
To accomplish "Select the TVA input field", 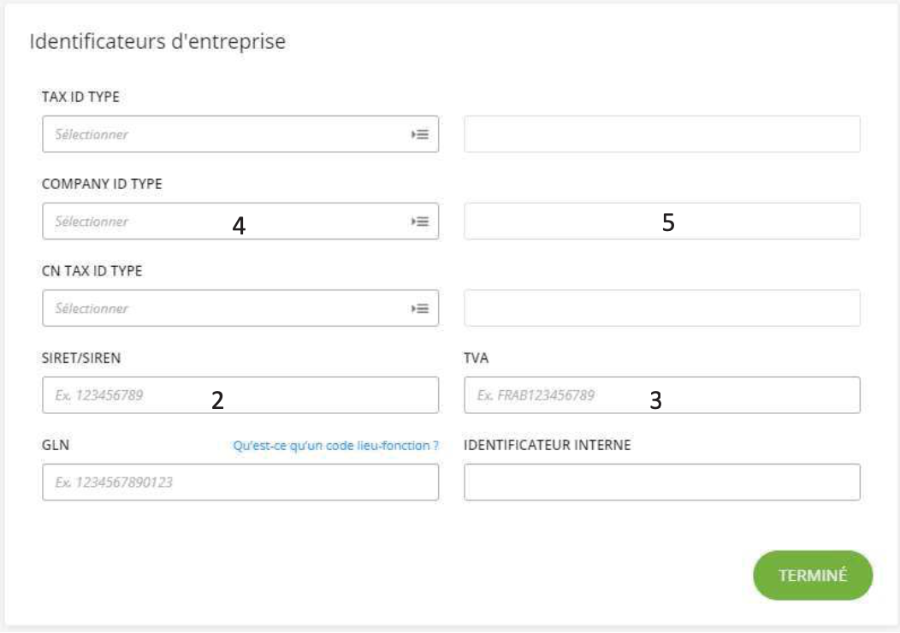I will click(662, 395).
